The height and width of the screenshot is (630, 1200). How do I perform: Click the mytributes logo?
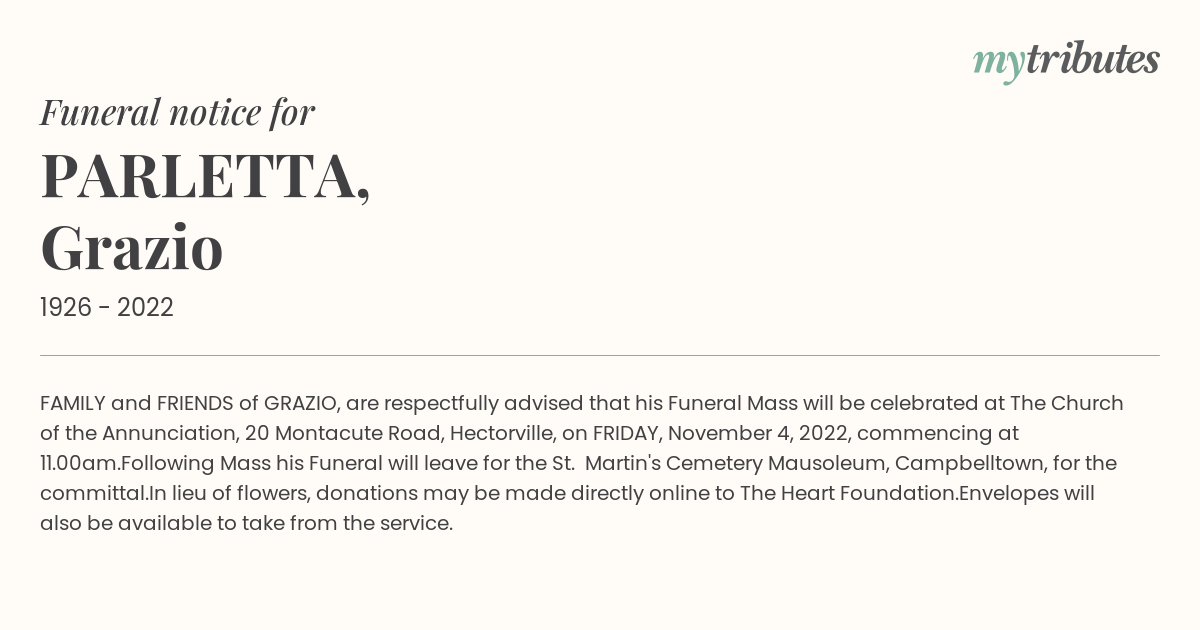click(1066, 62)
